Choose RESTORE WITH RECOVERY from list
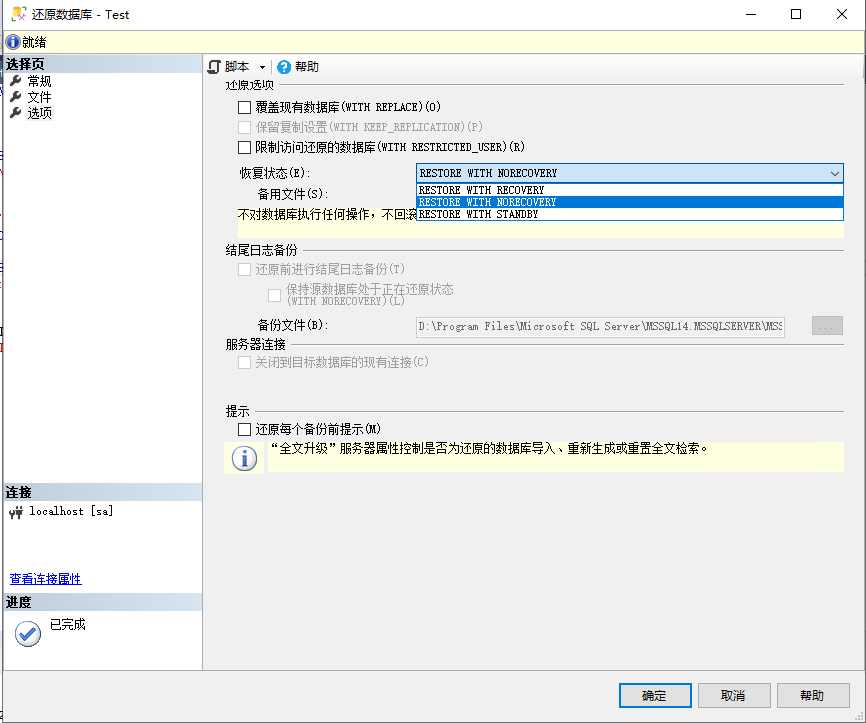 (x=630, y=190)
